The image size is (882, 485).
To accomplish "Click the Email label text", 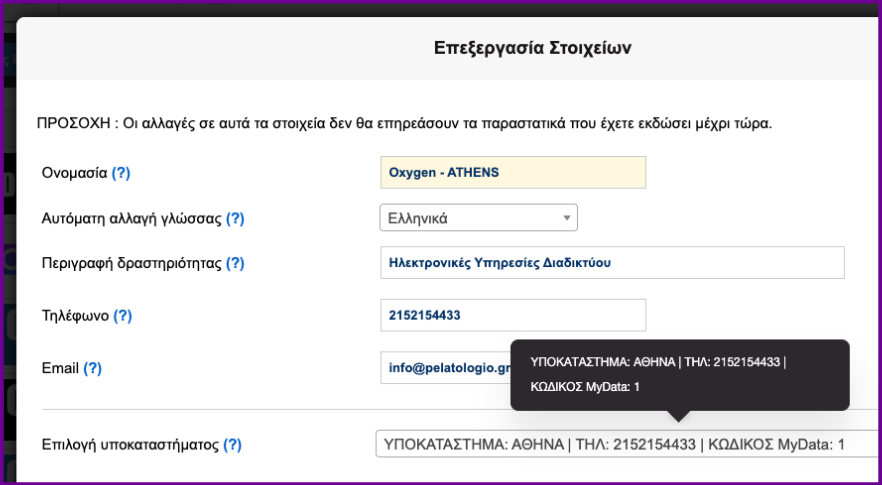I will (60, 368).
